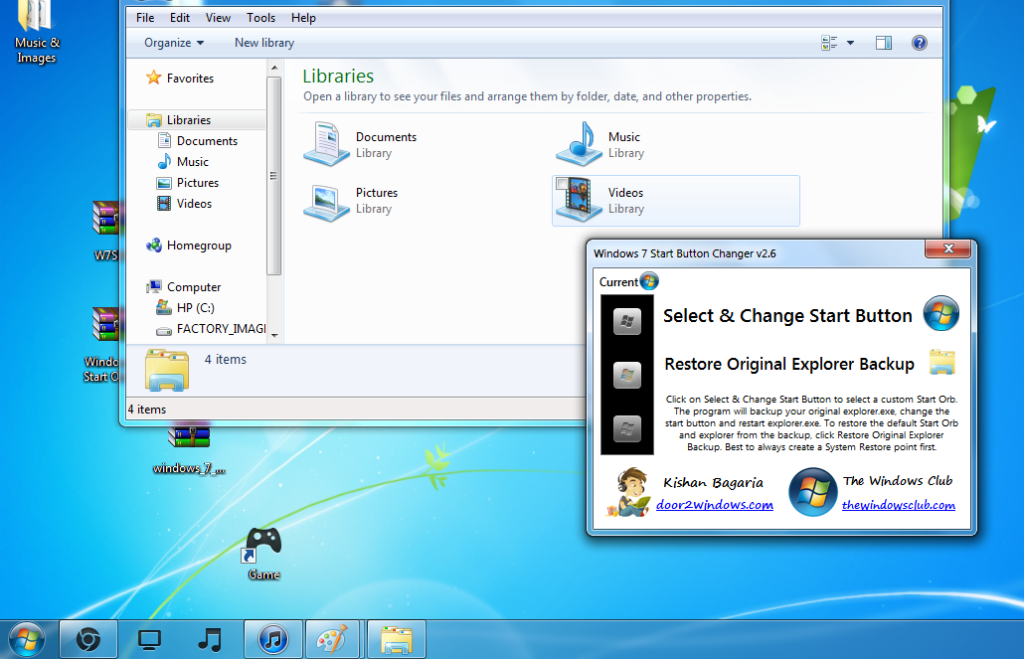
Task: Click navigation pane scrollbar down arrow
Action: 274,336
